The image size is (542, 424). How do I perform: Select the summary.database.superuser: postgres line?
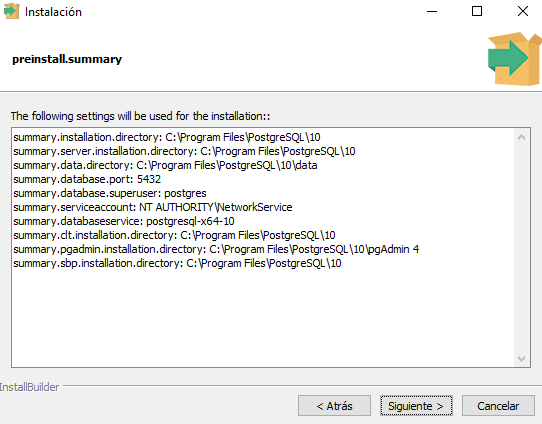[x=110, y=193]
